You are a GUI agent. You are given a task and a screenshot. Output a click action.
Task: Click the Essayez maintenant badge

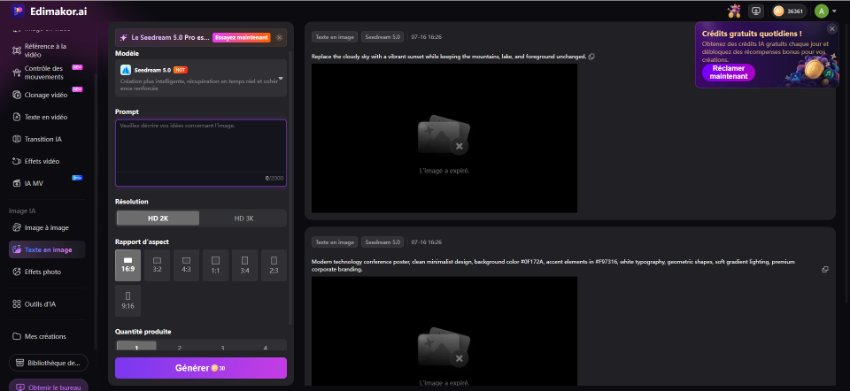[241, 38]
